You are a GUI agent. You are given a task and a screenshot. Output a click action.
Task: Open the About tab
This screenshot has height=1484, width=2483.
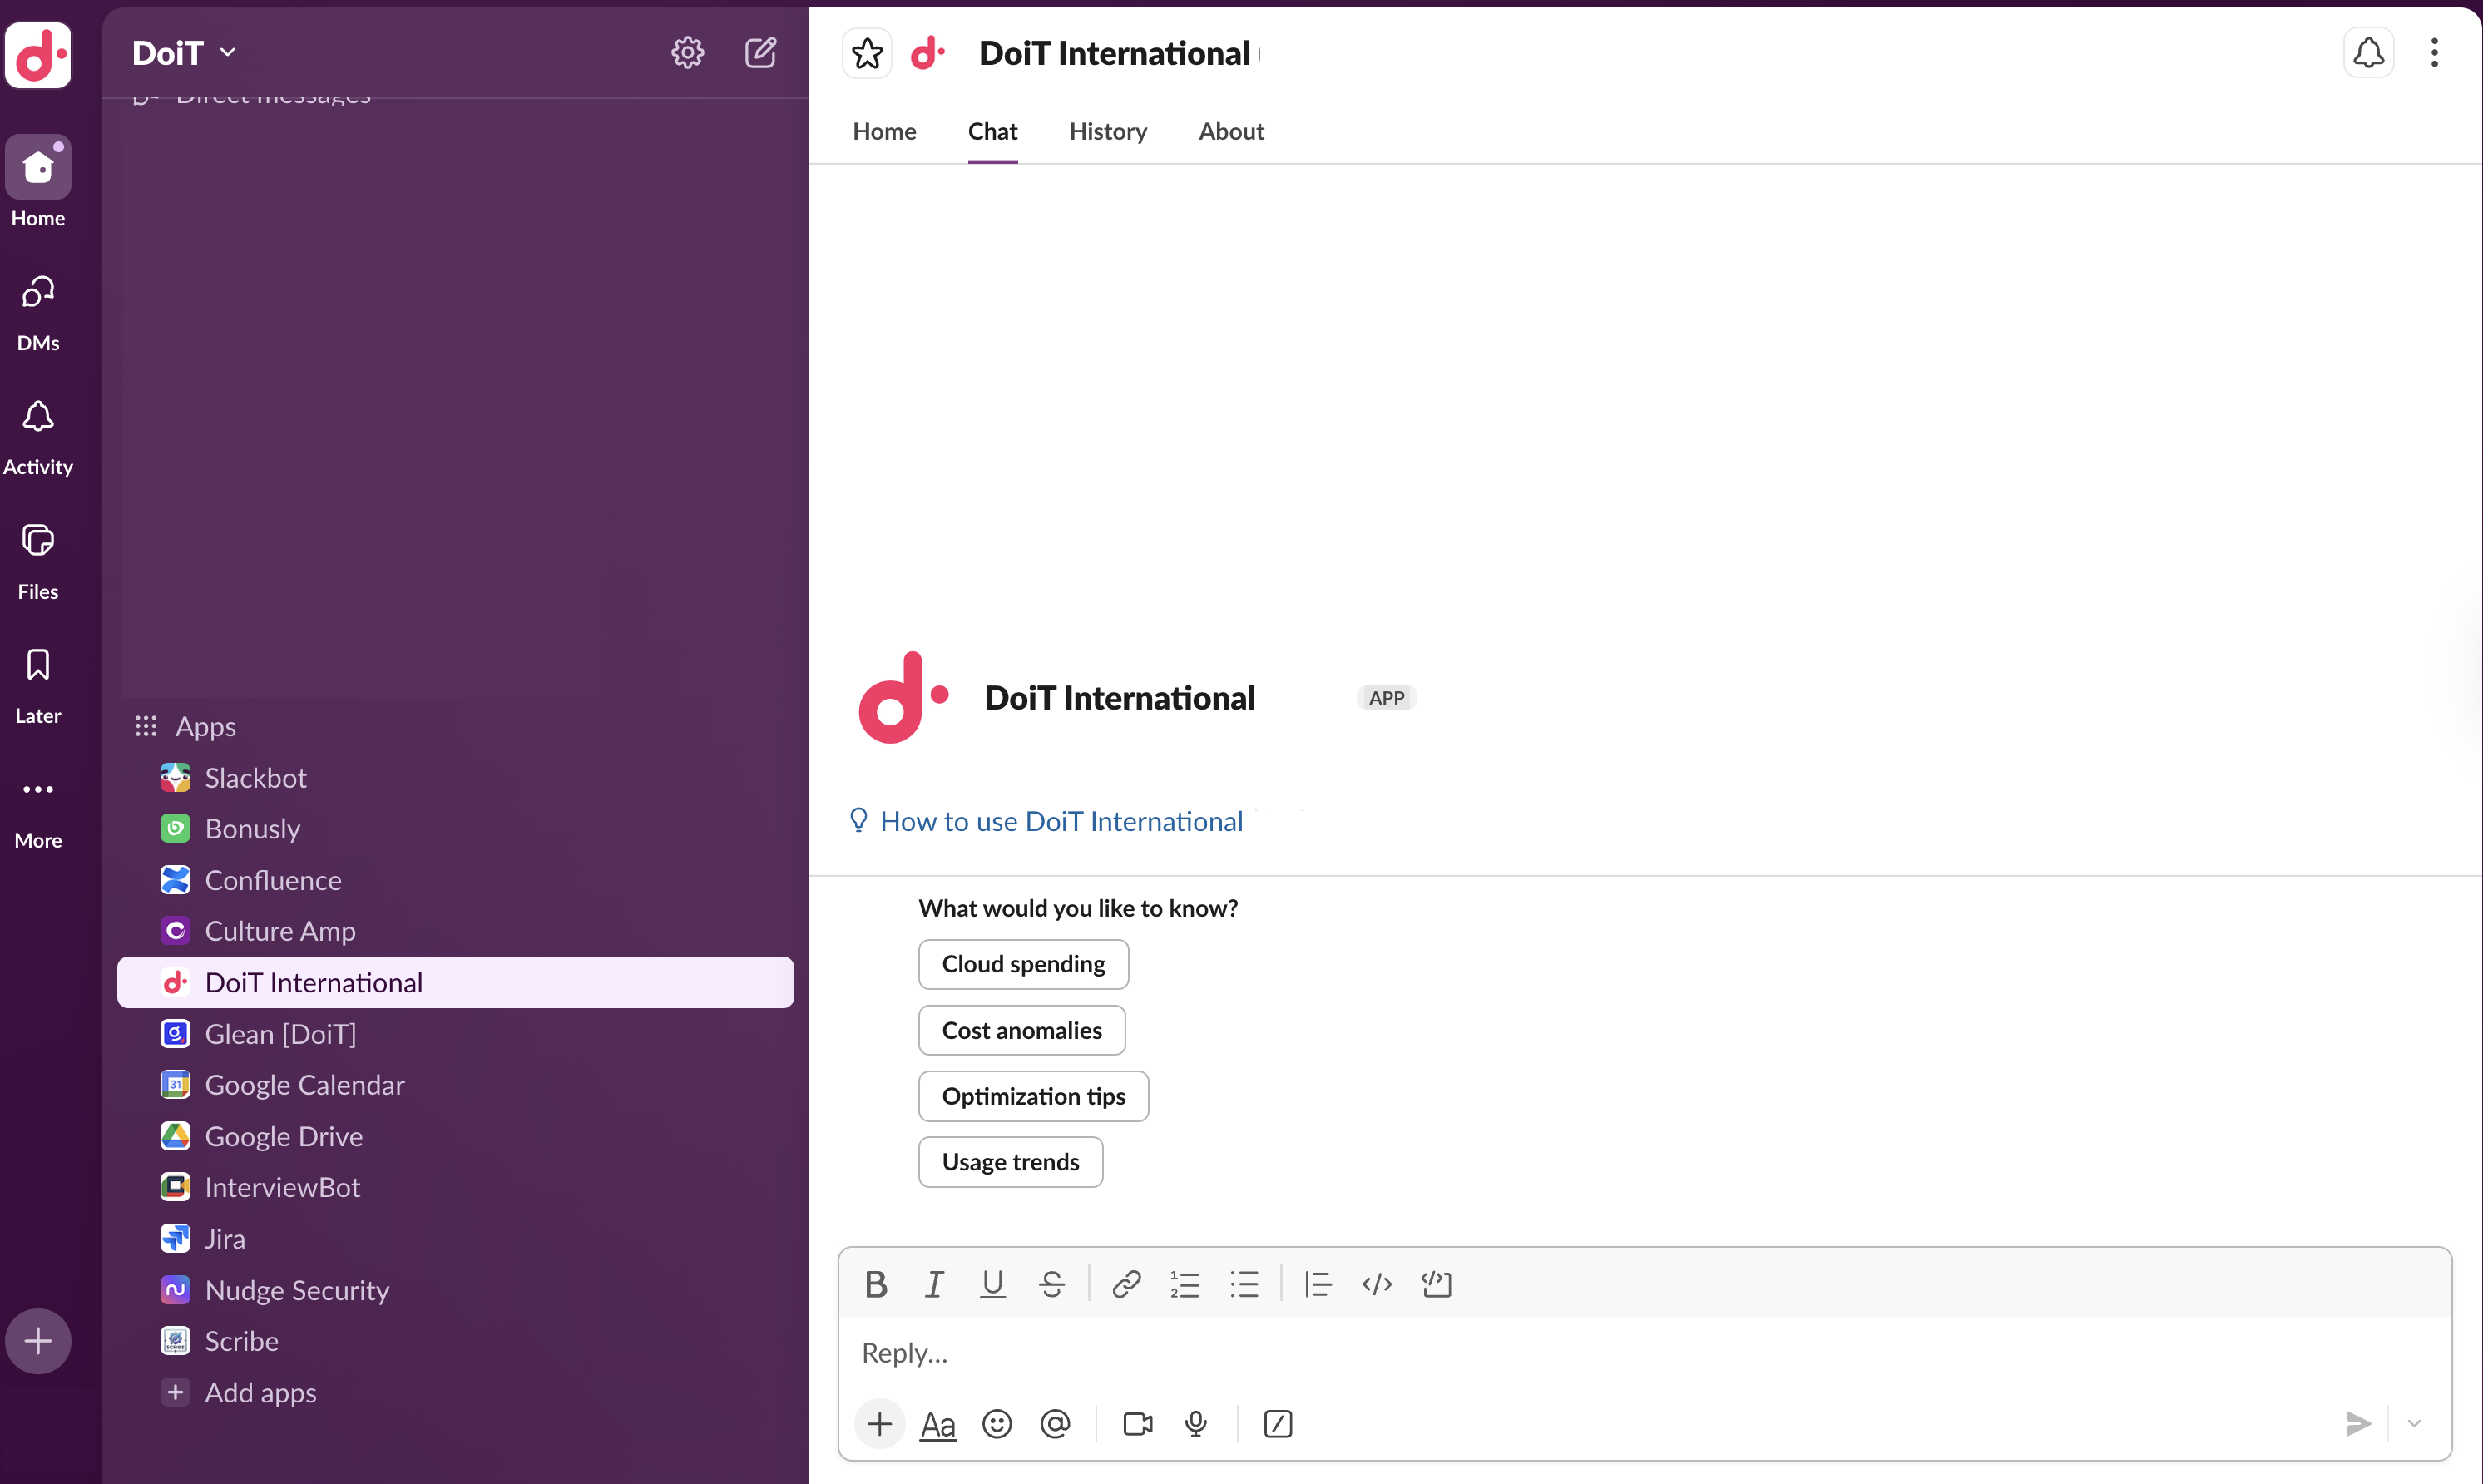coord(1230,131)
